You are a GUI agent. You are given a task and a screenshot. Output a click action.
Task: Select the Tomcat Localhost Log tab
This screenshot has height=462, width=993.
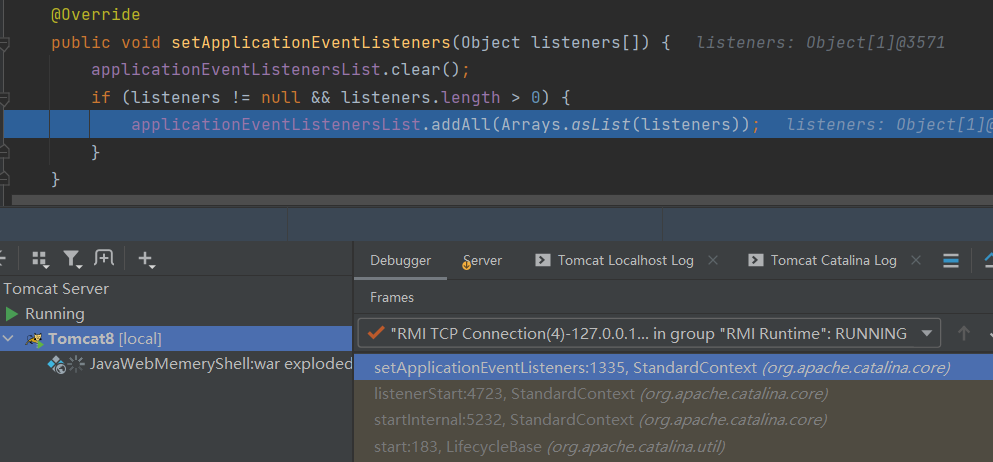[625, 260]
